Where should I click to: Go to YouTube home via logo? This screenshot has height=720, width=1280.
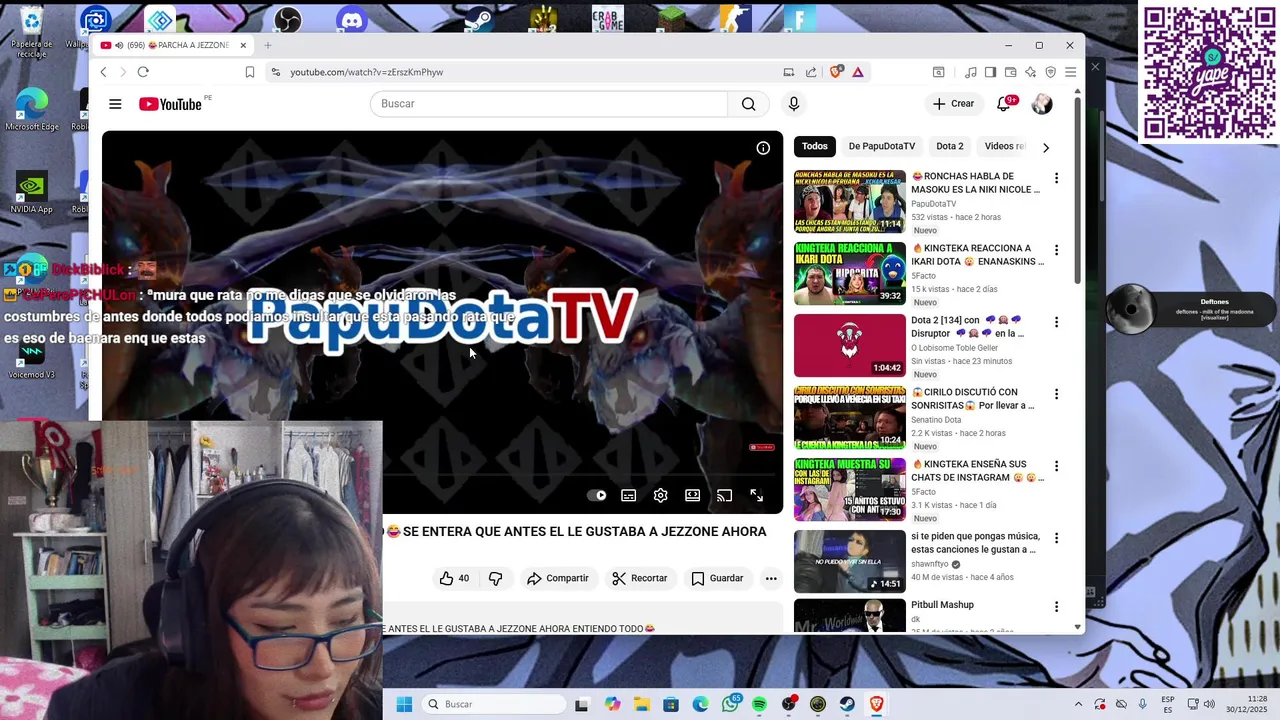(x=170, y=104)
